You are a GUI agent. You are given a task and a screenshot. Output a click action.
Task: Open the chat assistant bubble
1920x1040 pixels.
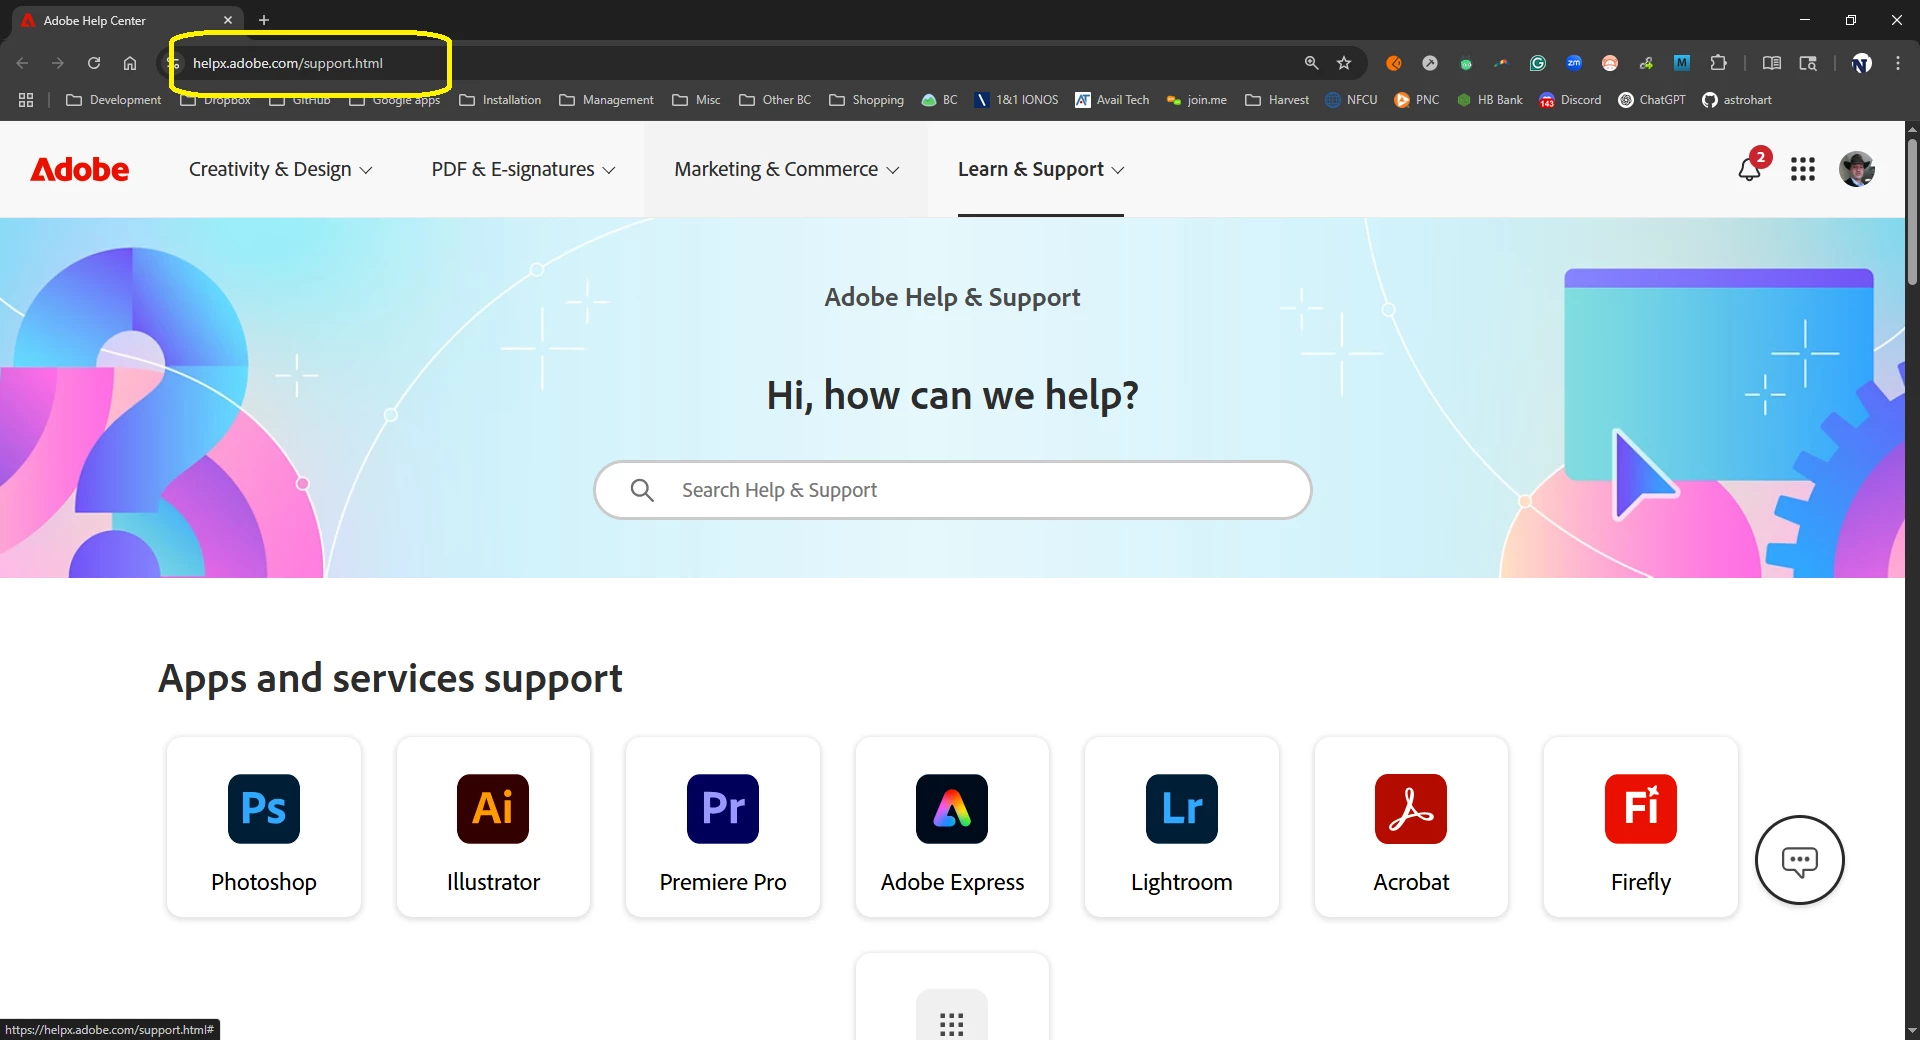(1800, 860)
